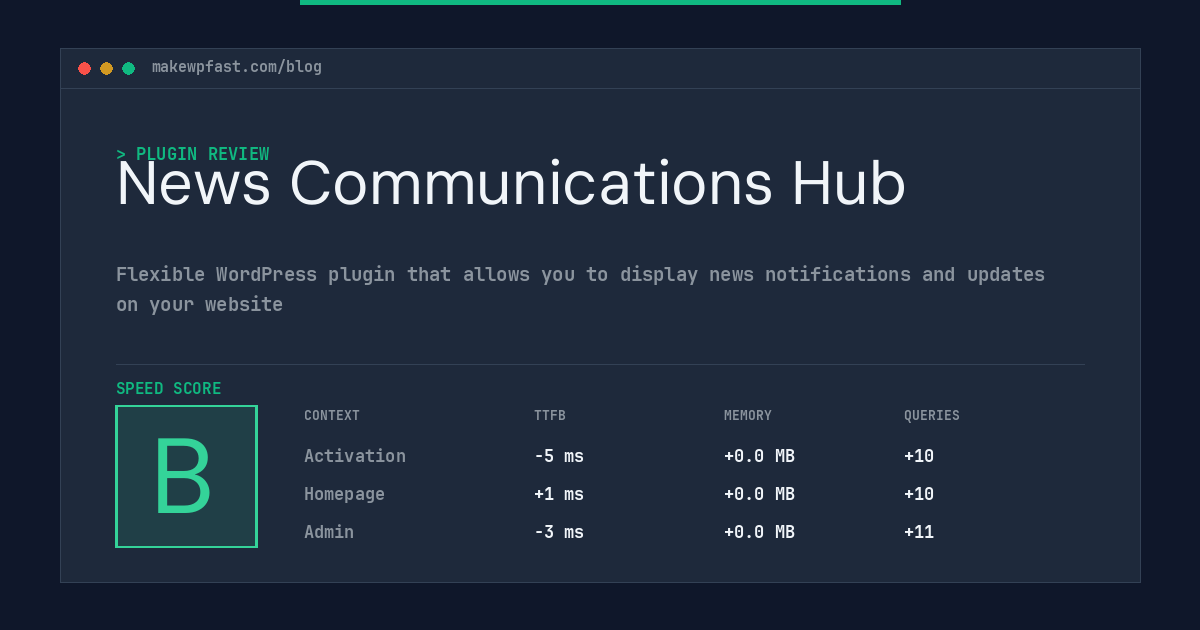Select the Activation row label

(355, 456)
